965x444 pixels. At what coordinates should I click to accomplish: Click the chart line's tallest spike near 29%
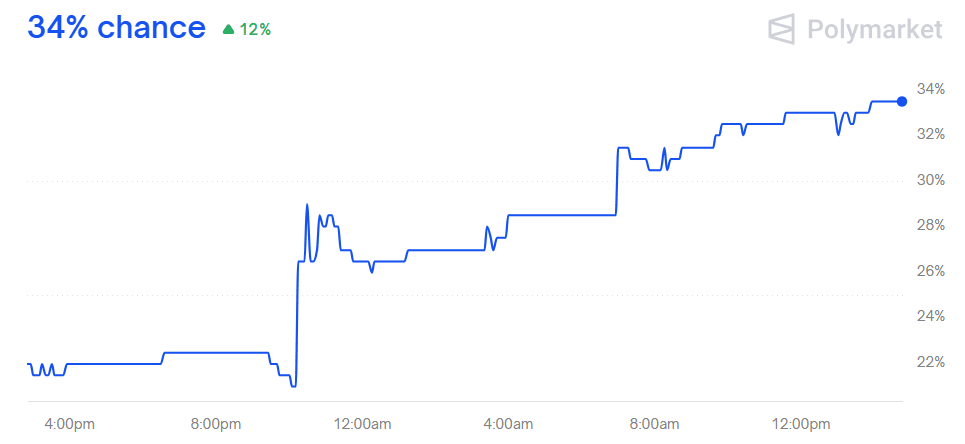click(x=306, y=205)
